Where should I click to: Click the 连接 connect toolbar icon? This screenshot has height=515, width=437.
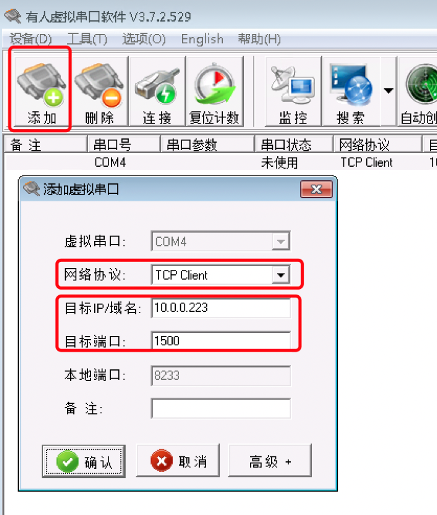coord(157,91)
